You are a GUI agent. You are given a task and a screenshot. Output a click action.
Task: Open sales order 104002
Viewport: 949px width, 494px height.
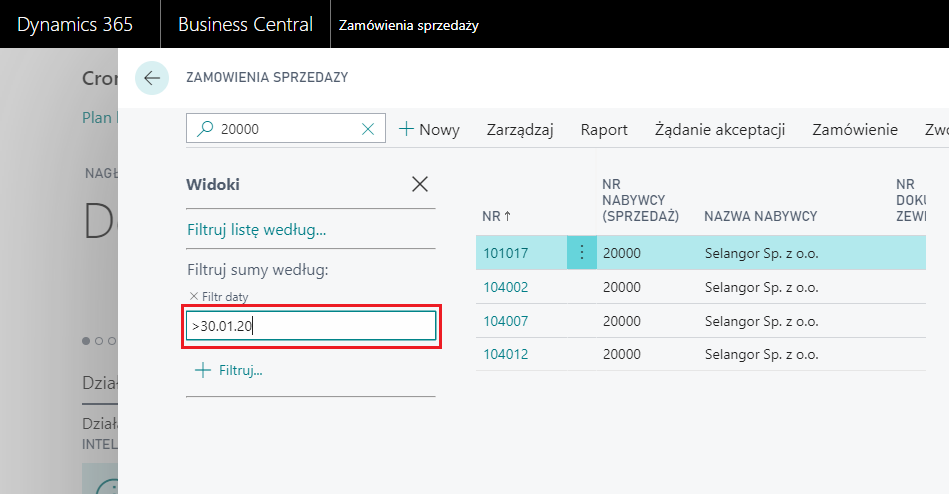[x=505, y=287]
